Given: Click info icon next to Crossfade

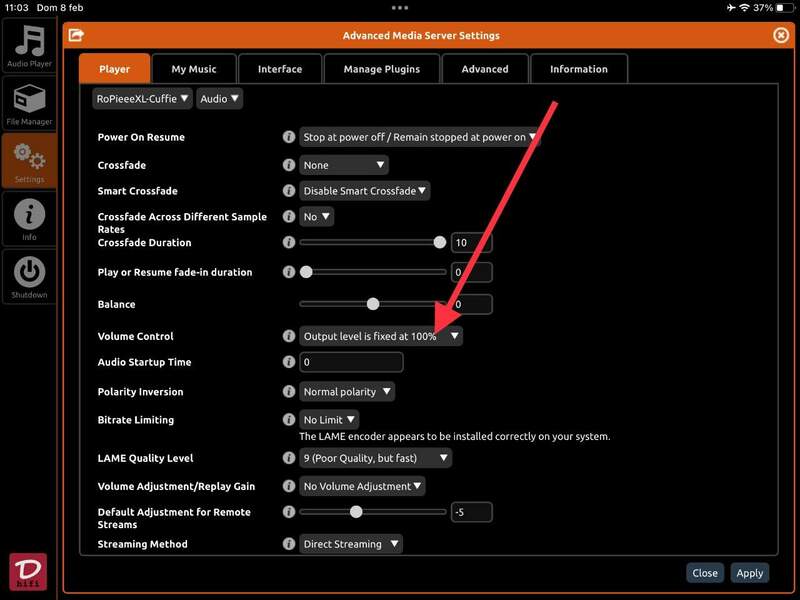Looking at the screenshot, I should (288, 165).
